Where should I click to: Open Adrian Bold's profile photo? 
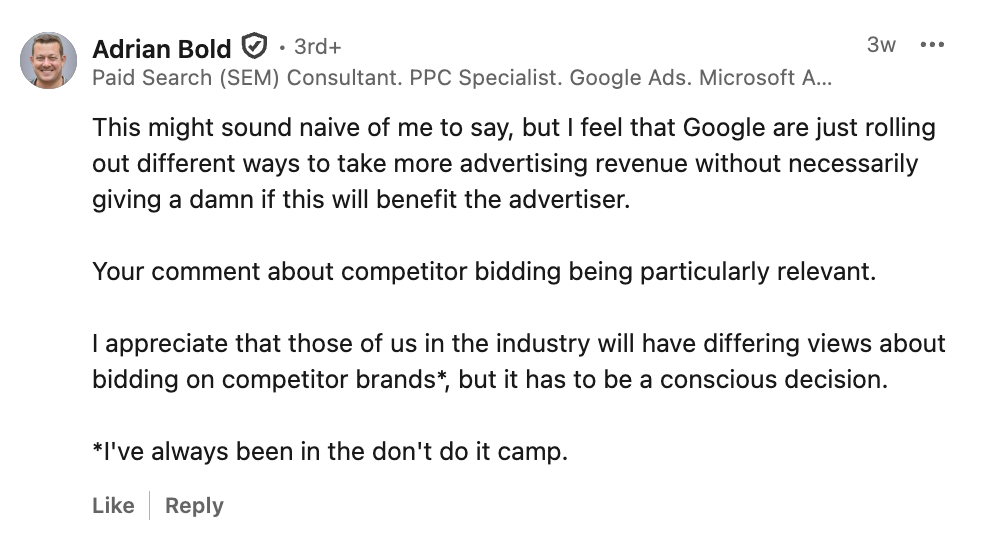[x=48, y=60]
